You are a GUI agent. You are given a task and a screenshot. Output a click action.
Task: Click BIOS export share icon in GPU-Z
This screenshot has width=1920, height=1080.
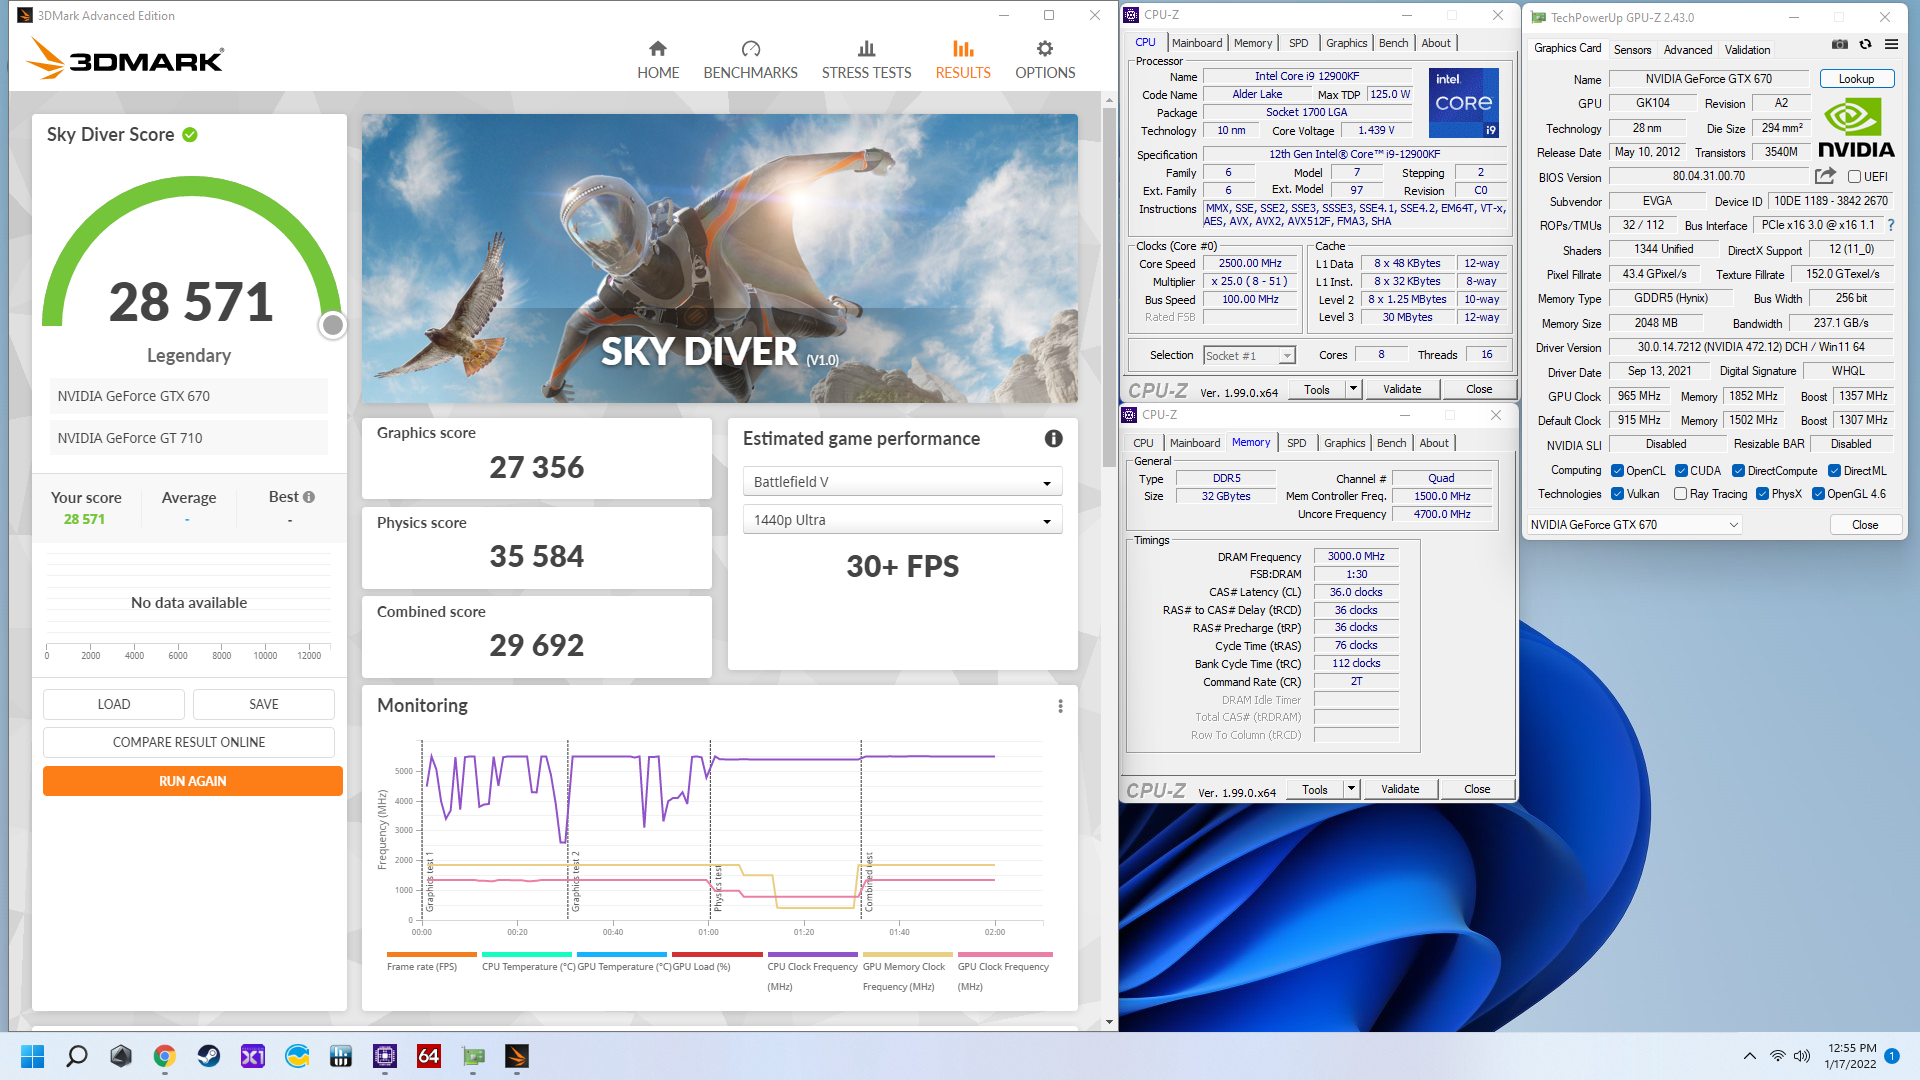pyautogui.click(x=1825, y=176)
